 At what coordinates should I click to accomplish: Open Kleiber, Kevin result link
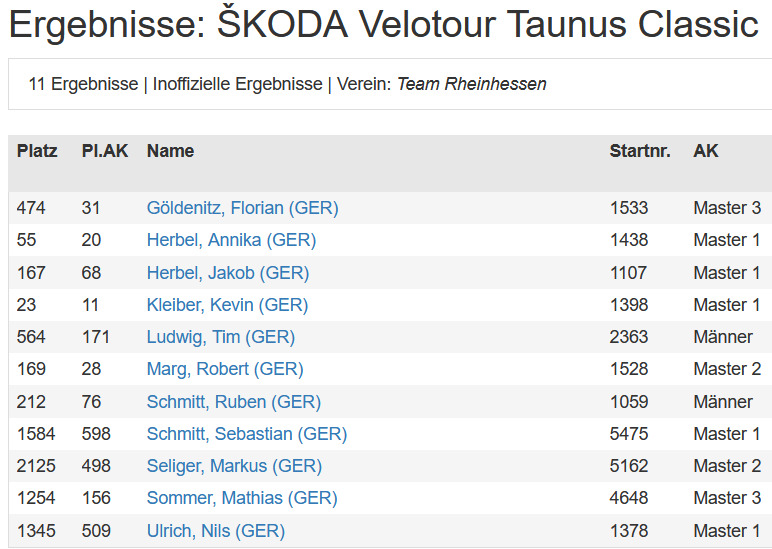pos(227,305)
